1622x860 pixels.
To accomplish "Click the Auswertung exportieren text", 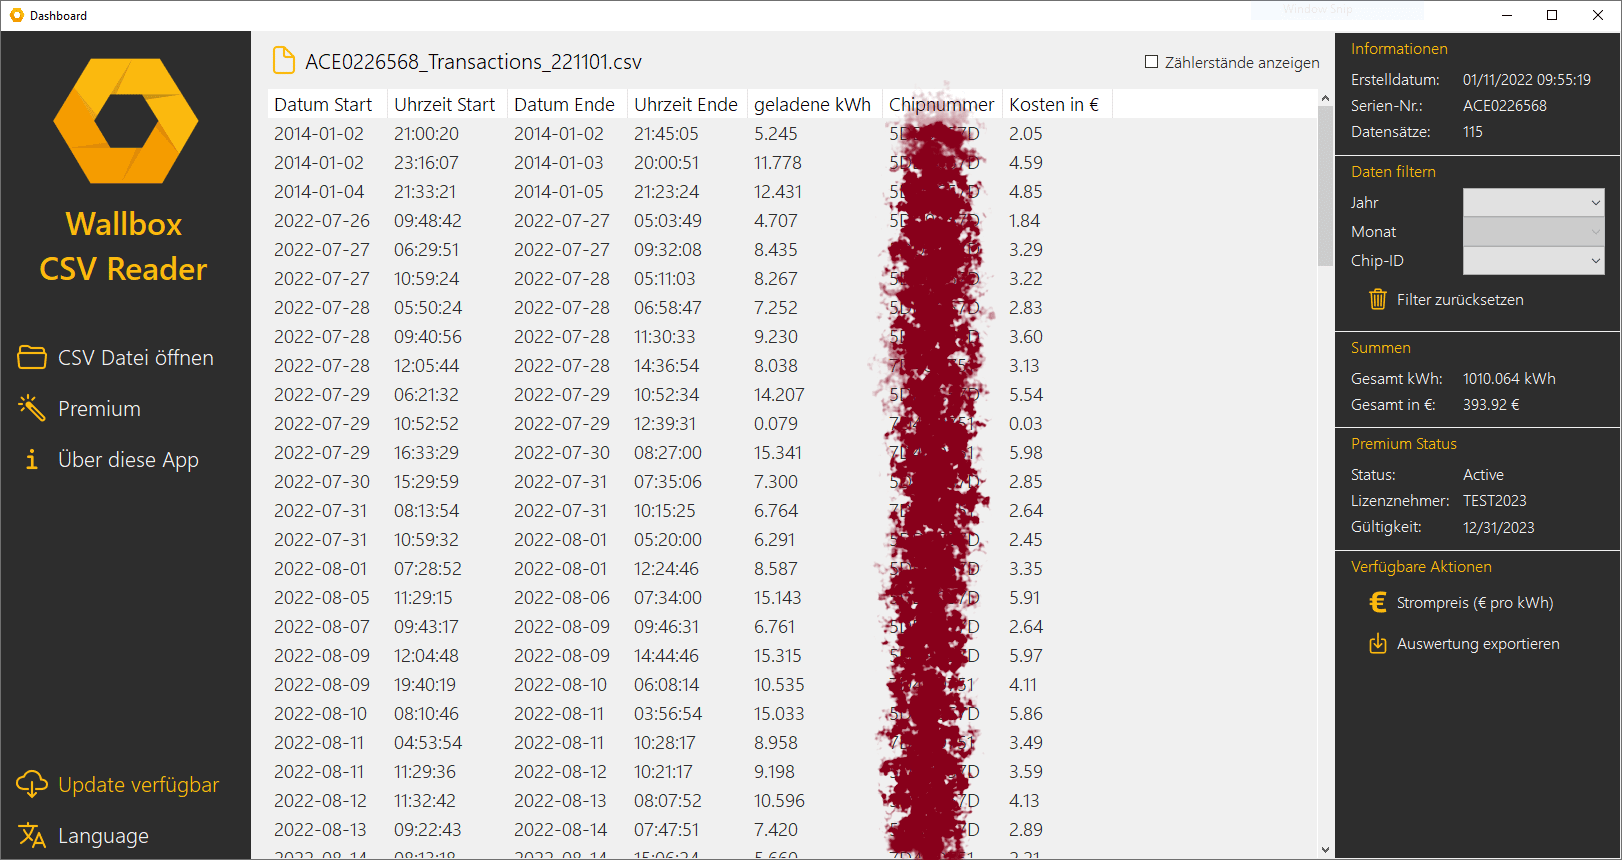I will tap(1478, 643).
